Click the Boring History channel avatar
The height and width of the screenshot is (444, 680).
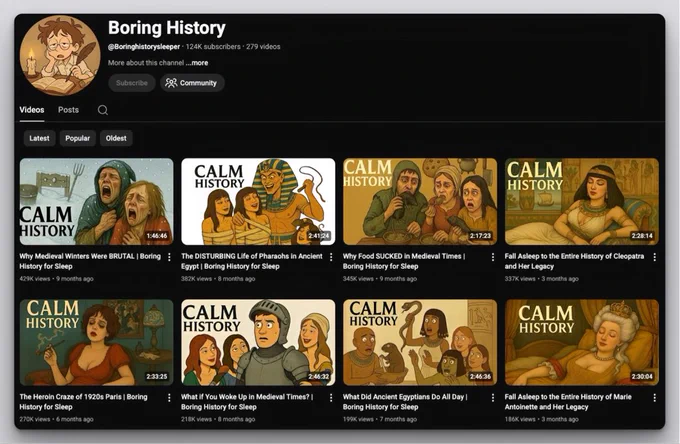tap(60, 55)
